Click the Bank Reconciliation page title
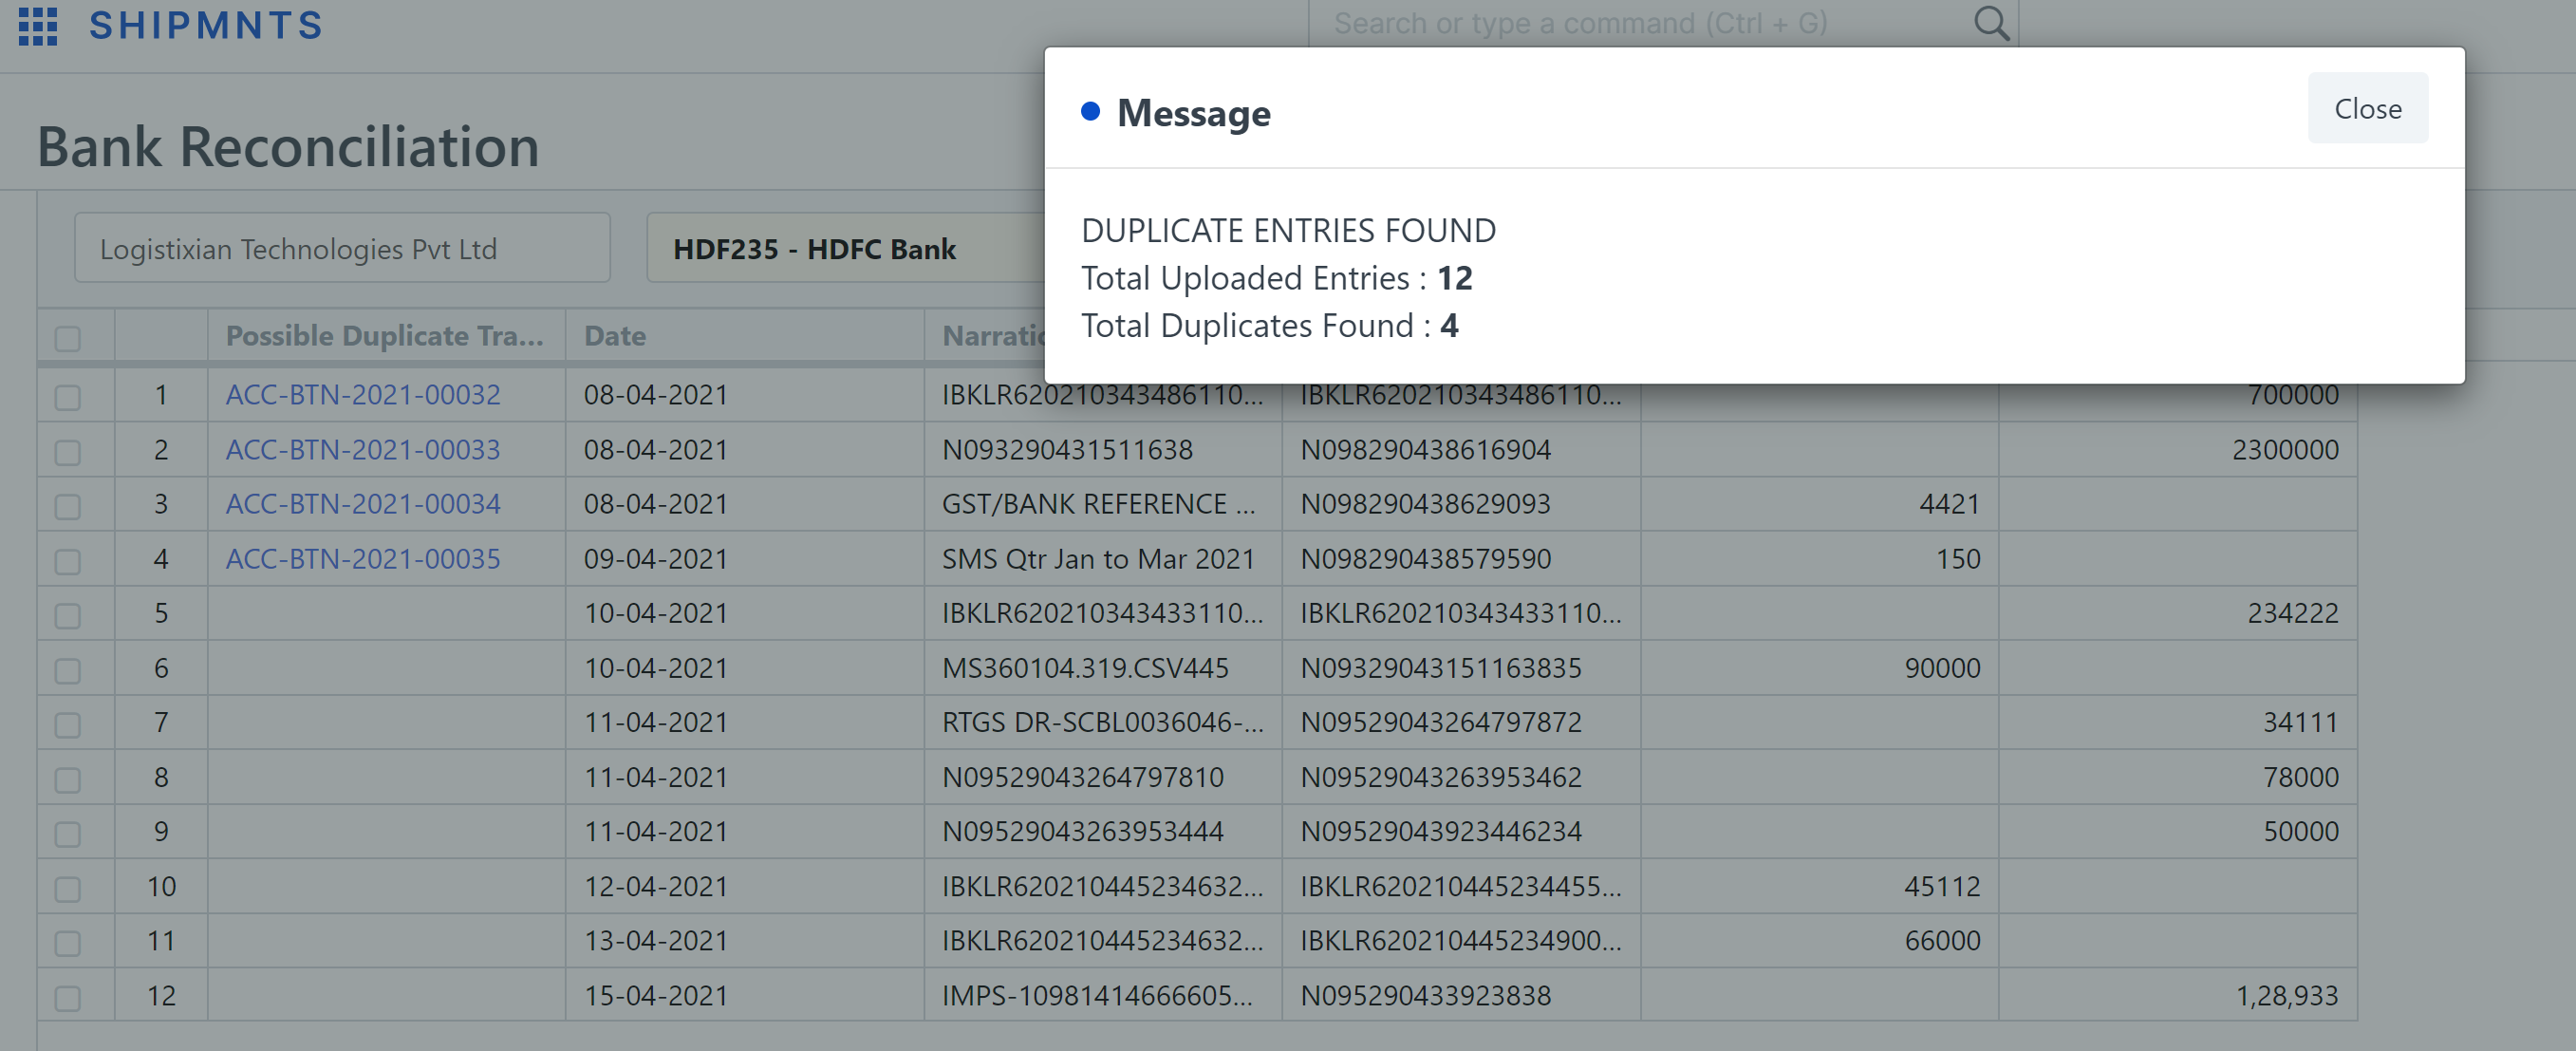This screenshot has width=2576, height=1051. point(288,146)
